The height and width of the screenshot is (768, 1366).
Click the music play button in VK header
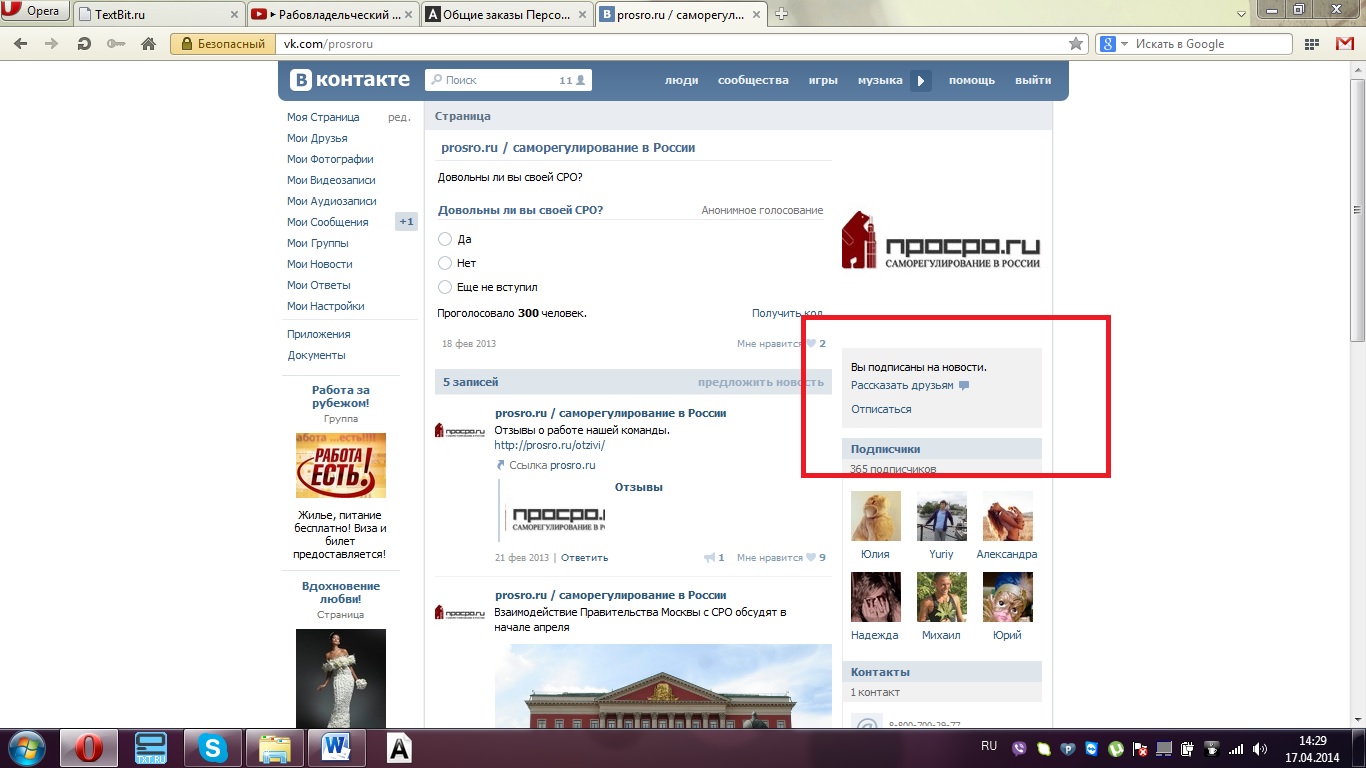921,81
